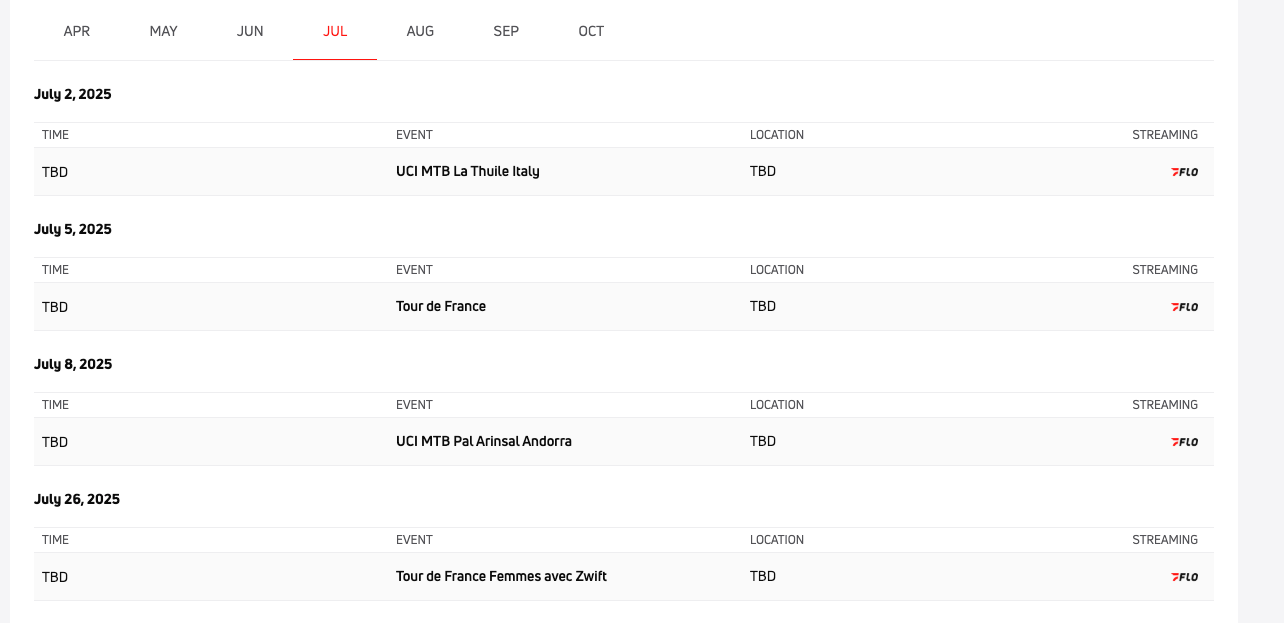Image resolution: width=1284 pixels, height=623 pixels.
Task: Click TIME header under July 2, 2025
Action: [55, 135]
